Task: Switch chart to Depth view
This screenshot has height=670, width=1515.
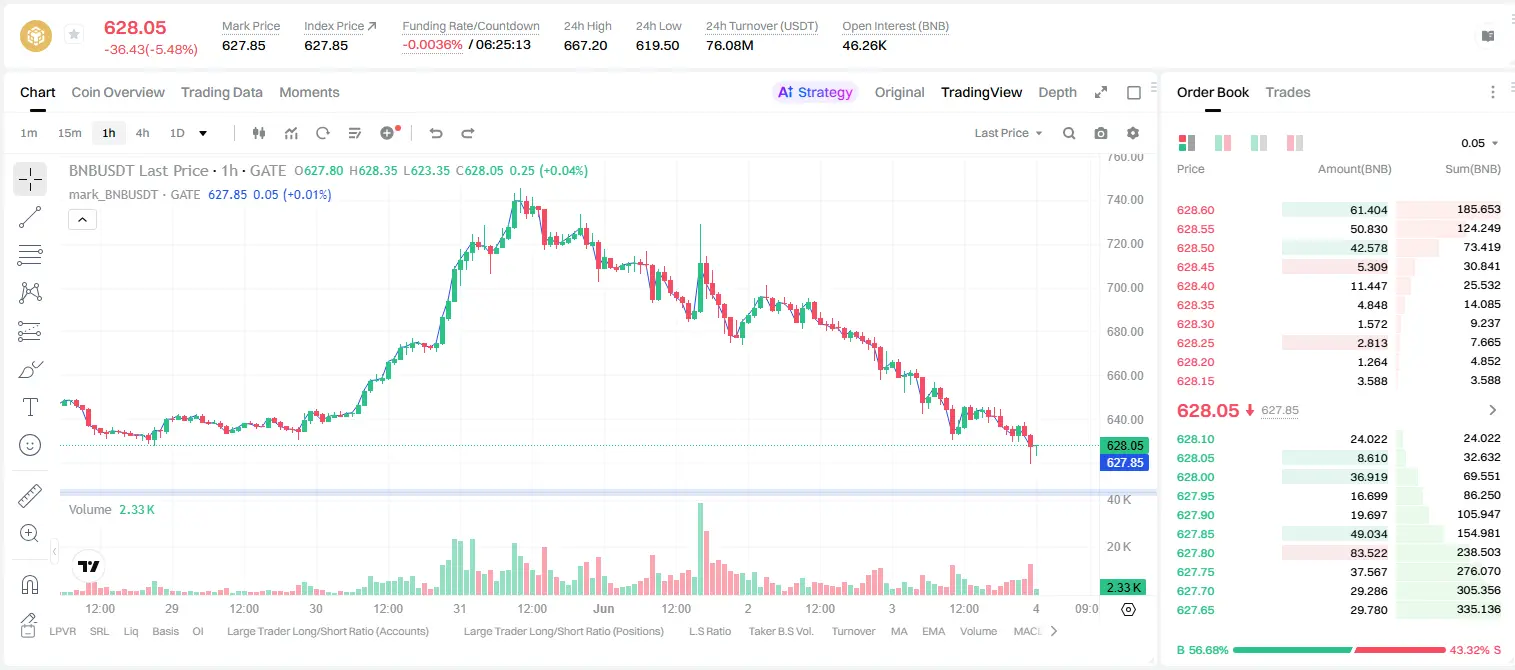Action: click(1057, 92)
